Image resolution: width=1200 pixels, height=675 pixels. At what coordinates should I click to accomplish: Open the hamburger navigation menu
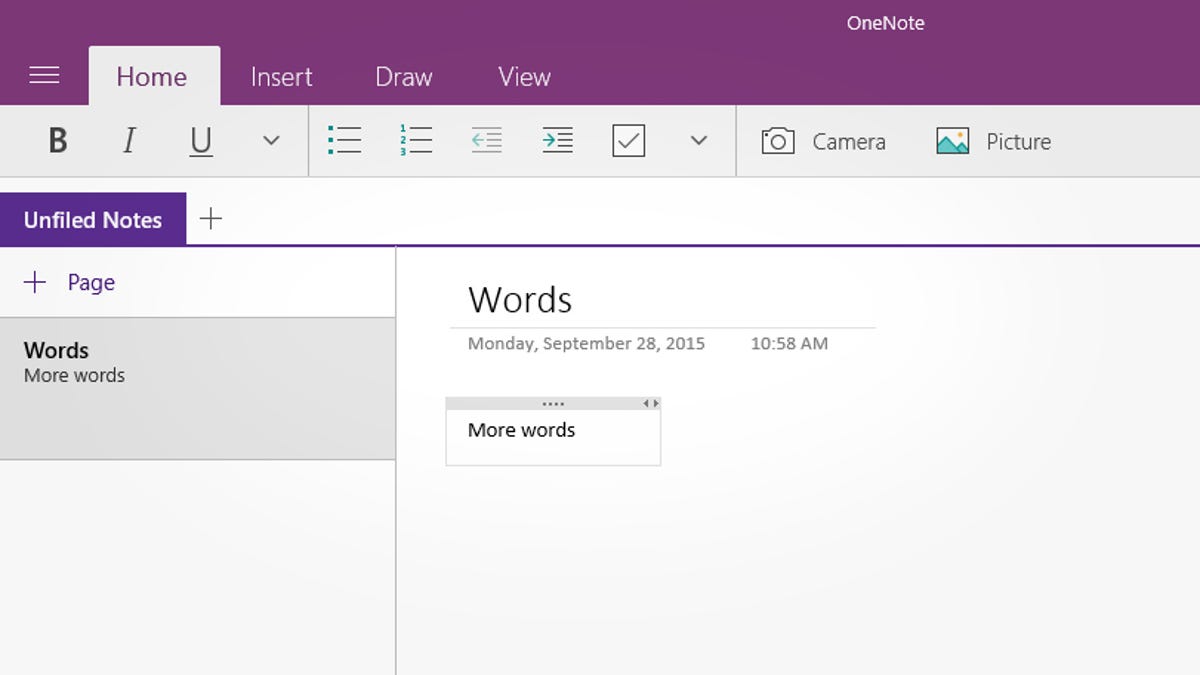point(44,76)
